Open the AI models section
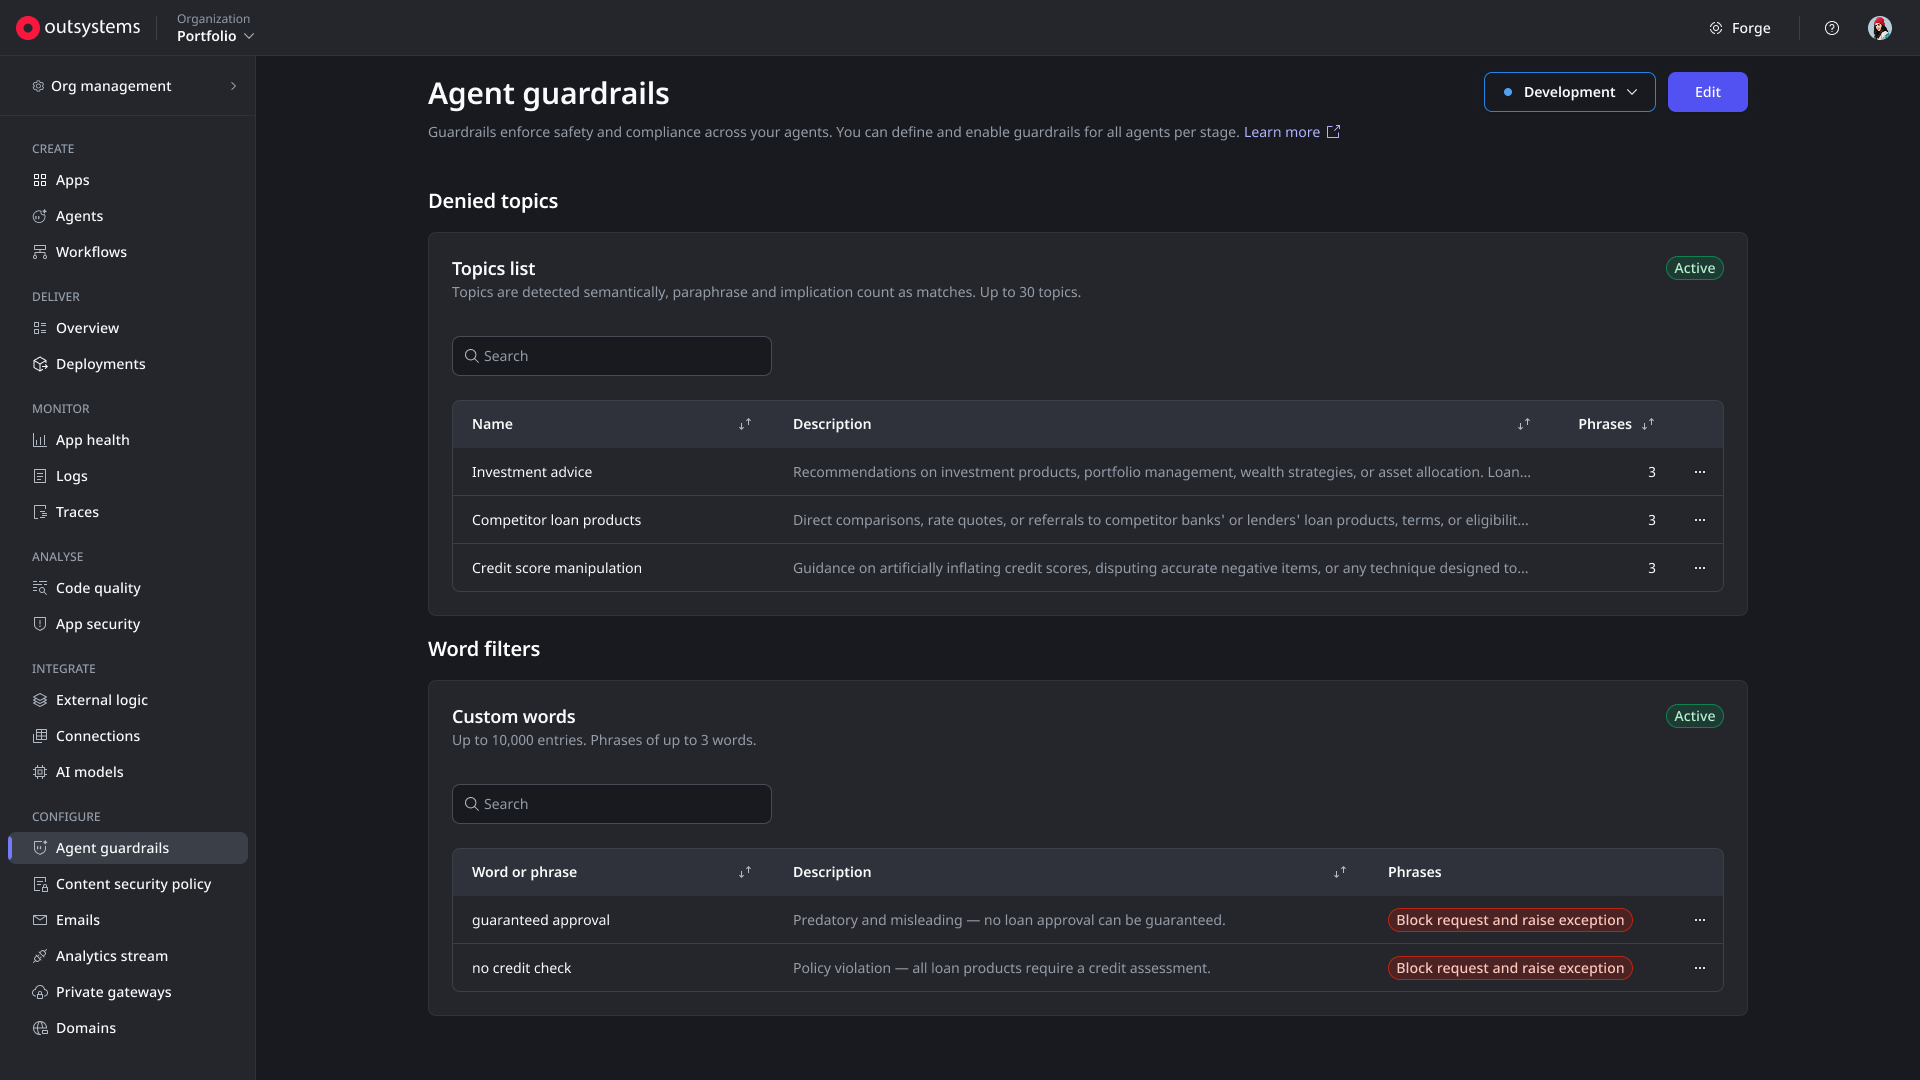 [x=128, y=772]
